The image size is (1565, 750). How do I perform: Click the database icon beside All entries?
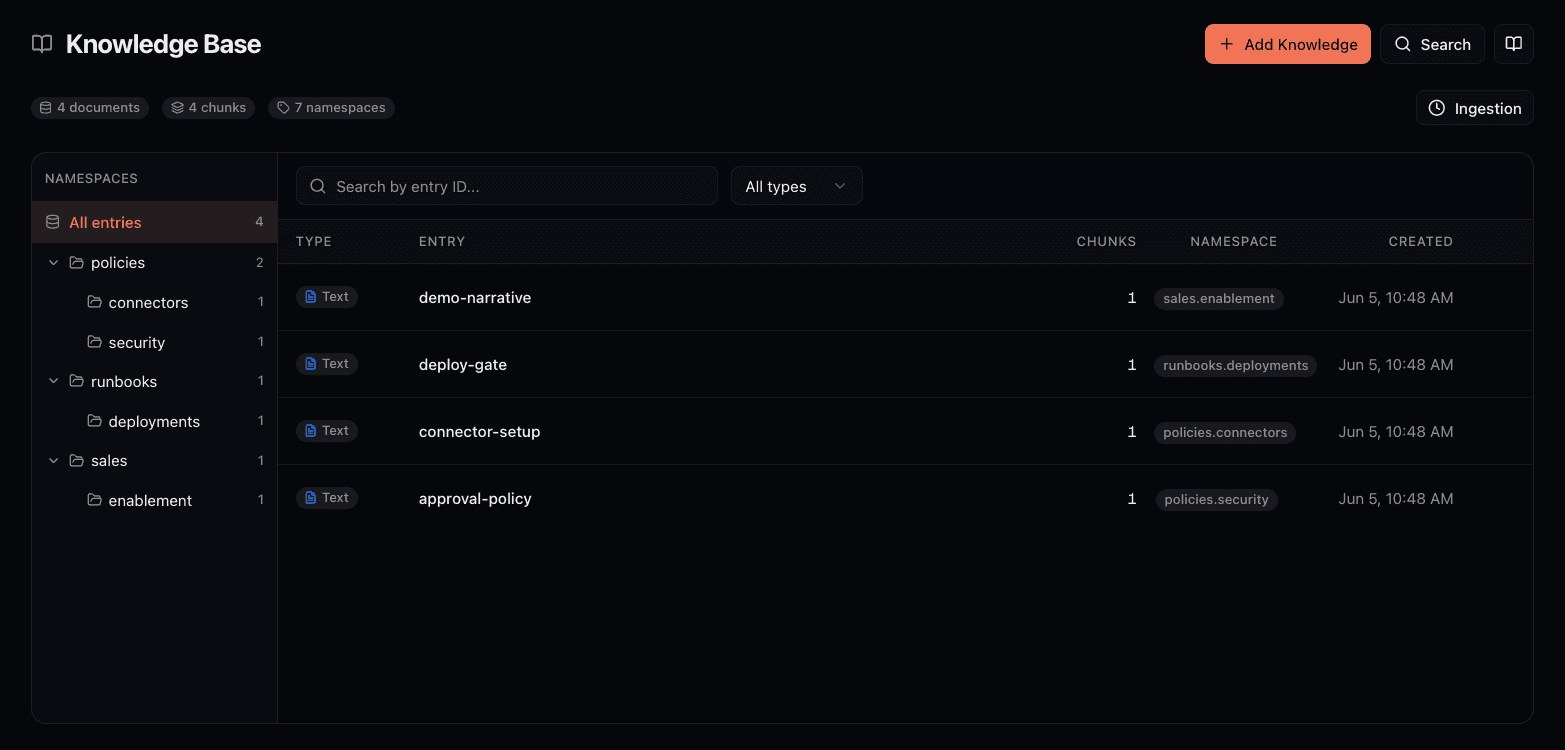pos(53,222)
